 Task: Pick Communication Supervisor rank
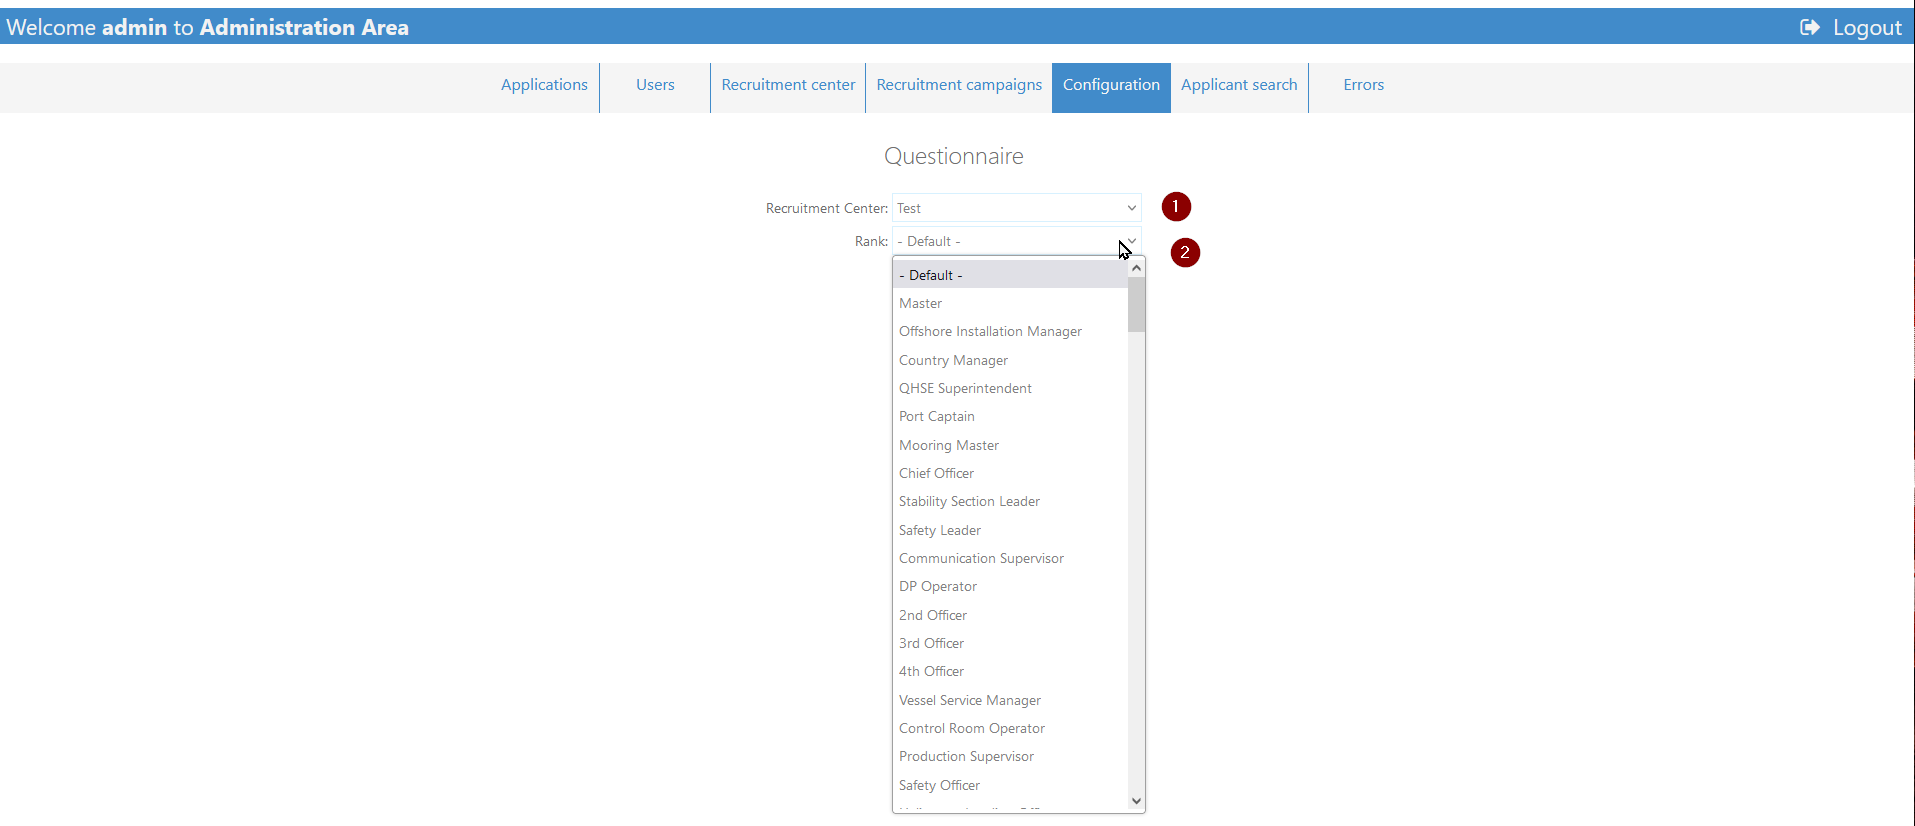click(1010, 558)
